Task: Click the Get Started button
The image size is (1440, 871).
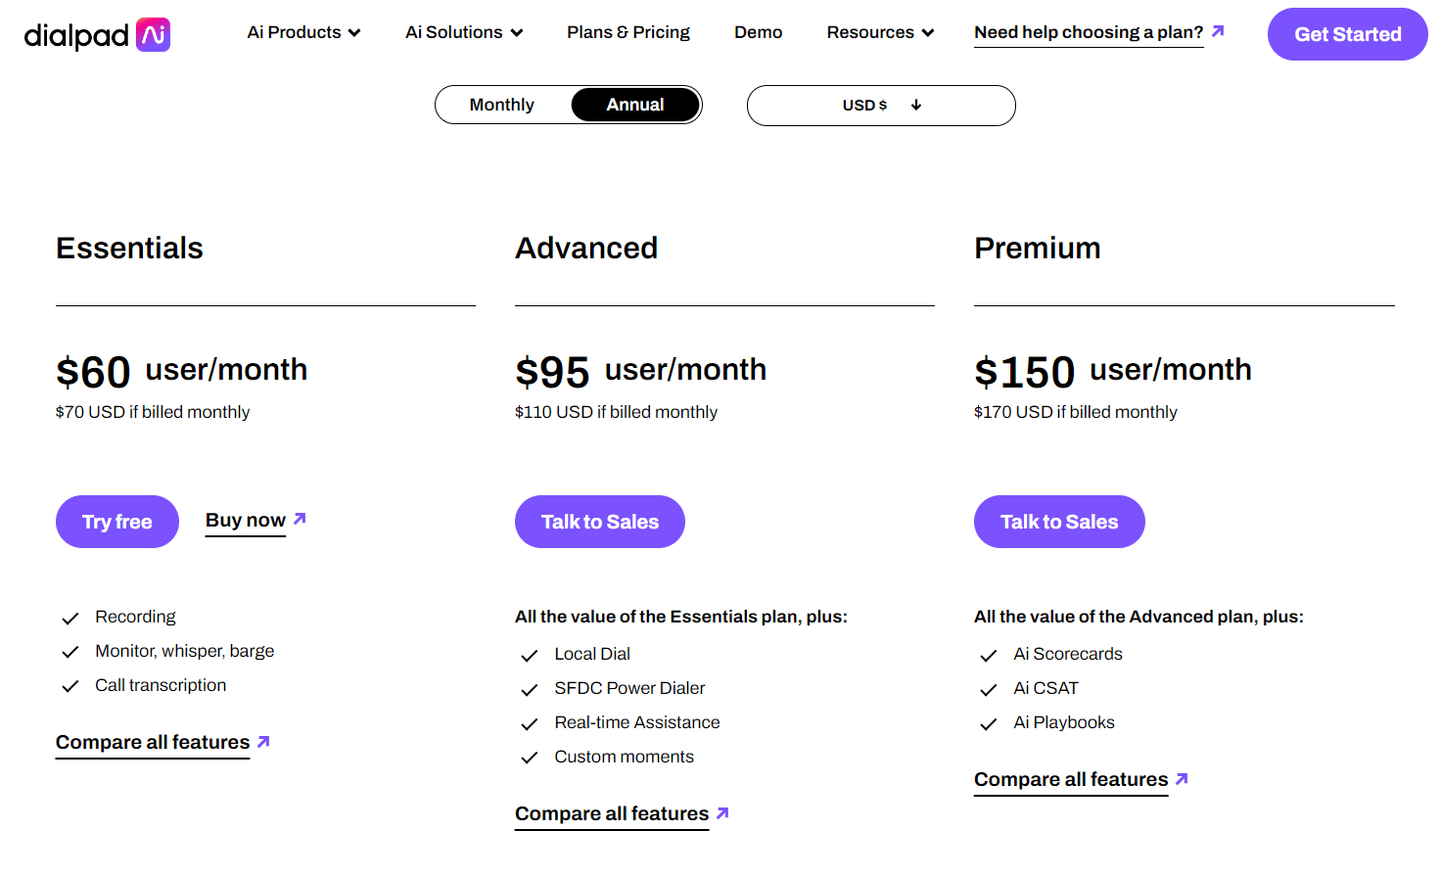Action: point(1347,34)
